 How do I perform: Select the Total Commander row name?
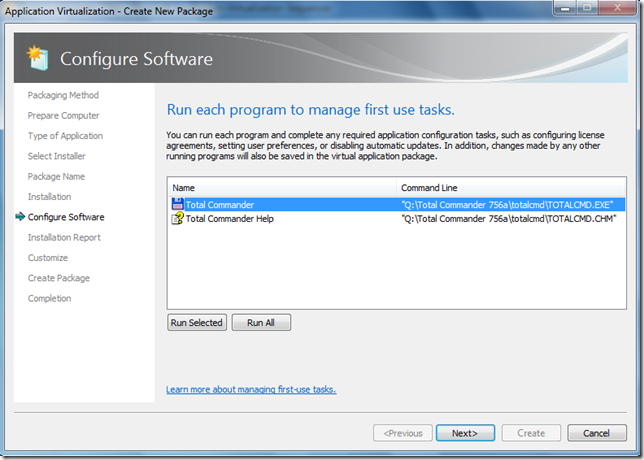coord(220,205)
